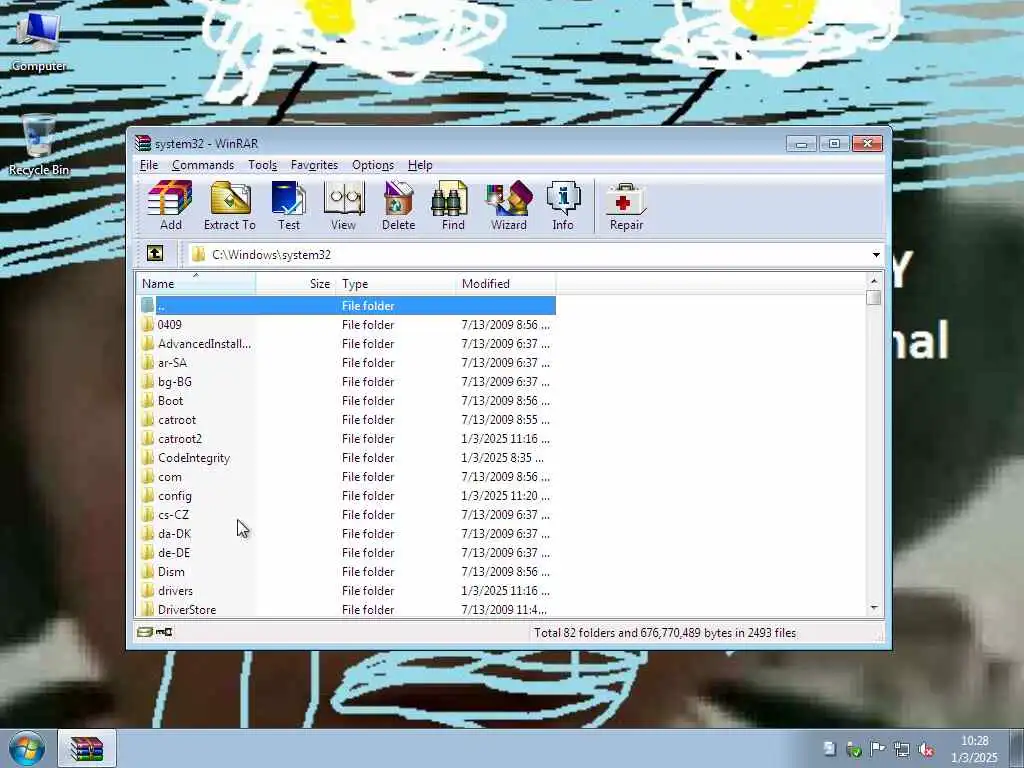
Task: Click the muted volume tray icon
Action: (926, 750)
